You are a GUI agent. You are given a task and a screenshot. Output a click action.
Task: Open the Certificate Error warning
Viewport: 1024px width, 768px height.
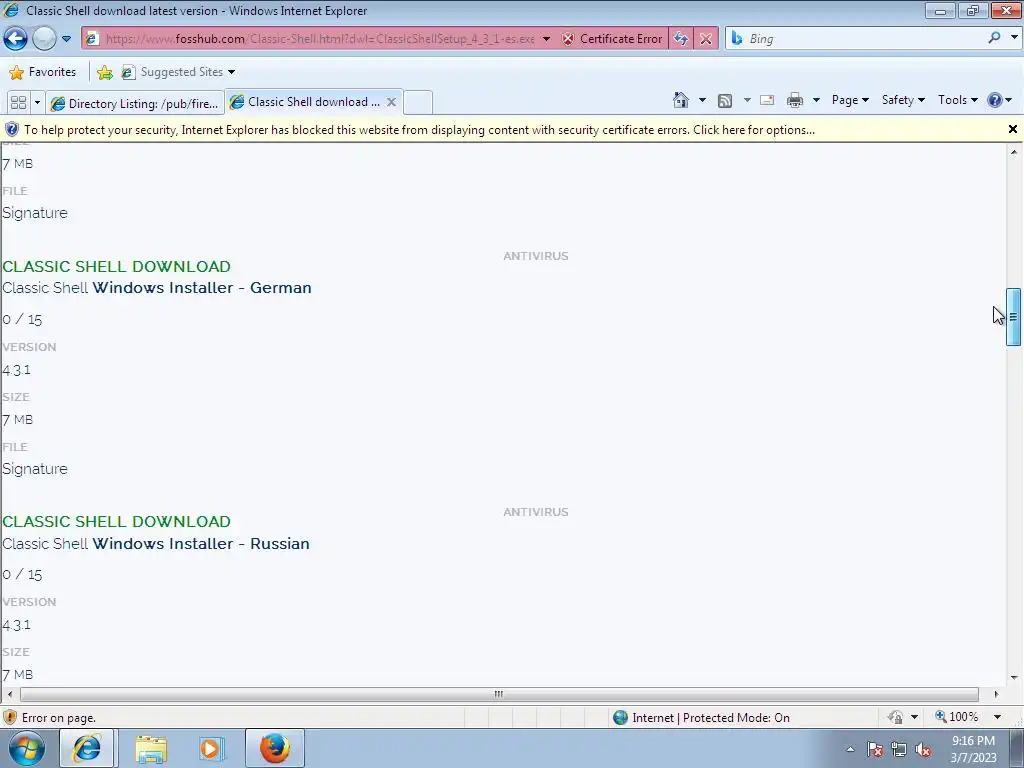[x=613, y=39]
